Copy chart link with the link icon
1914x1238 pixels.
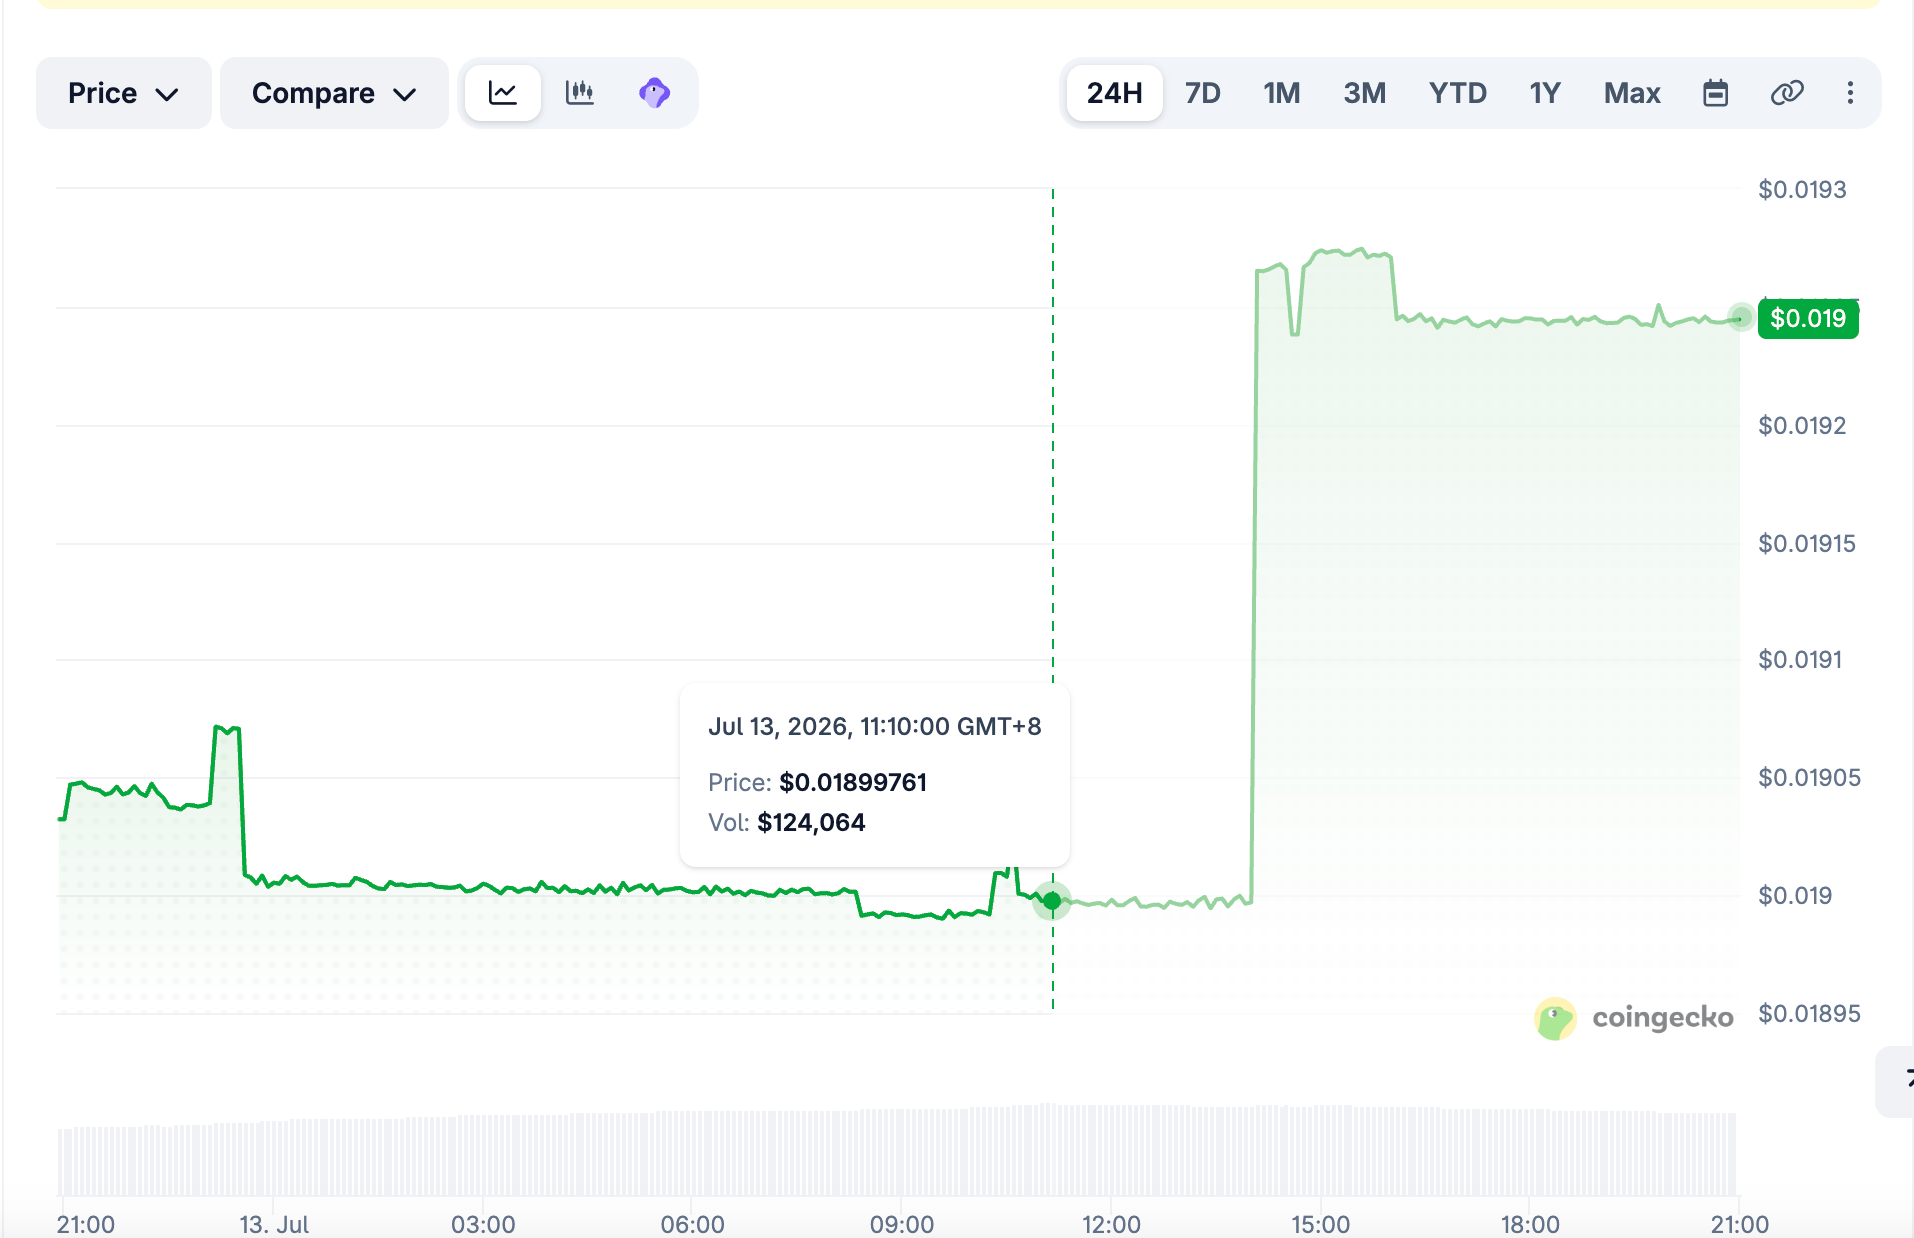click(x=1786, y=93)
